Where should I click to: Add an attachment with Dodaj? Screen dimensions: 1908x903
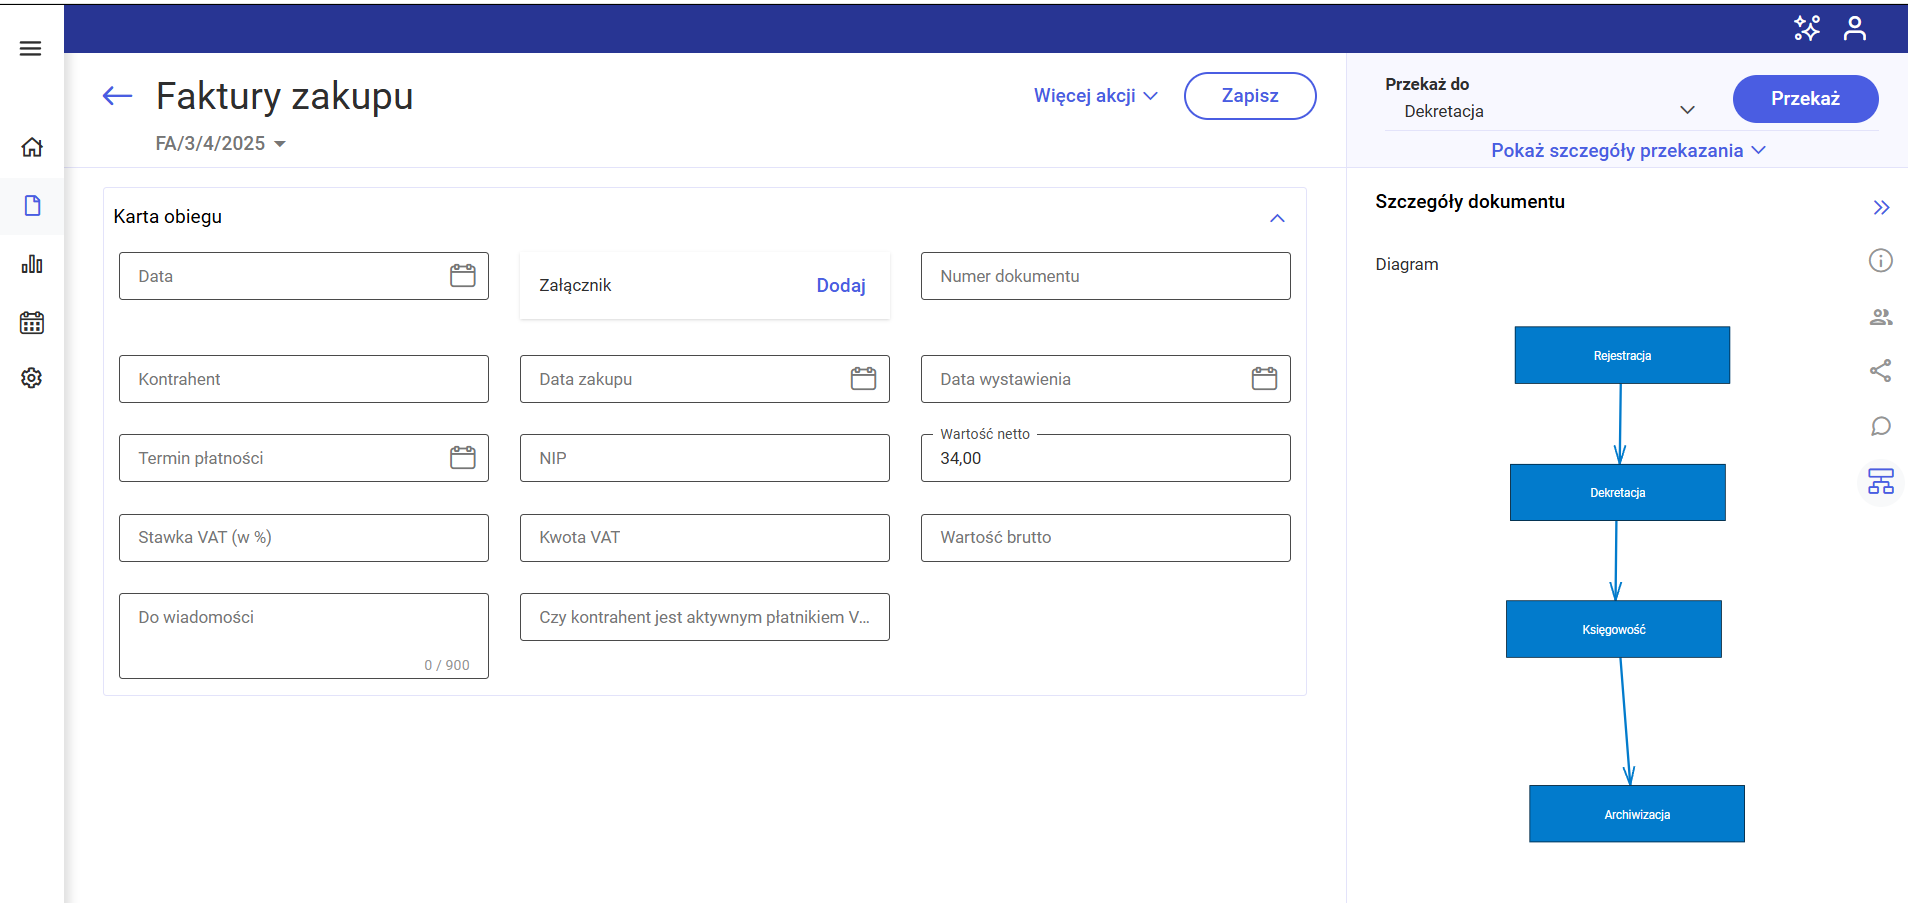tap(841, 286)
